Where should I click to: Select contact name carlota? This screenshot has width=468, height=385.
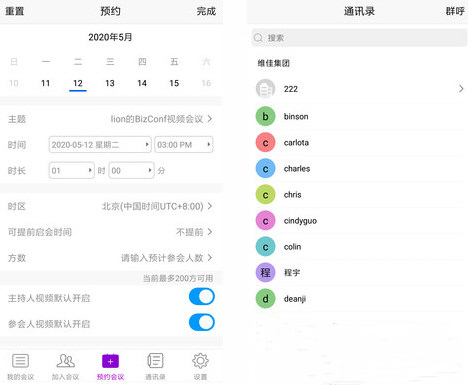click(x=296, y=142)
